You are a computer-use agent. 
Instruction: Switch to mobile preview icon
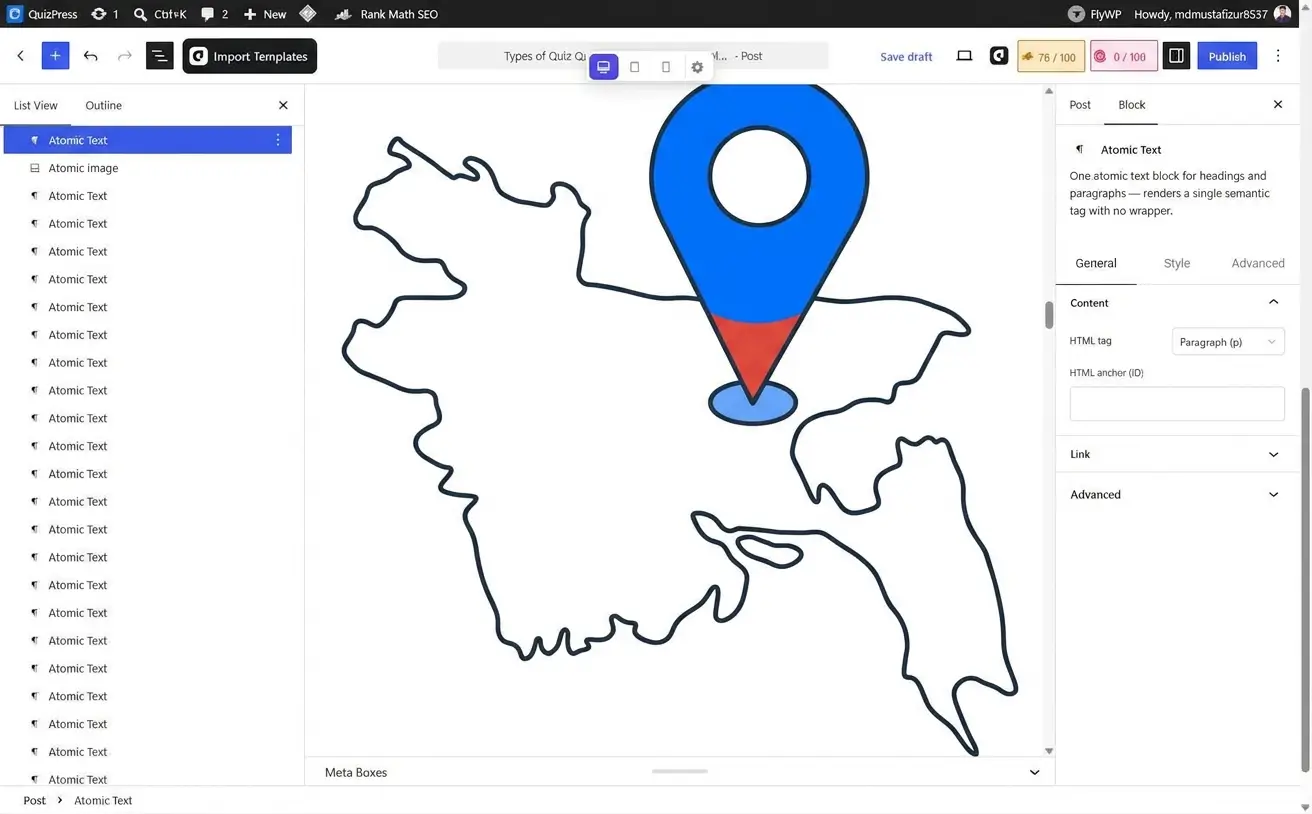click(666, 67)
